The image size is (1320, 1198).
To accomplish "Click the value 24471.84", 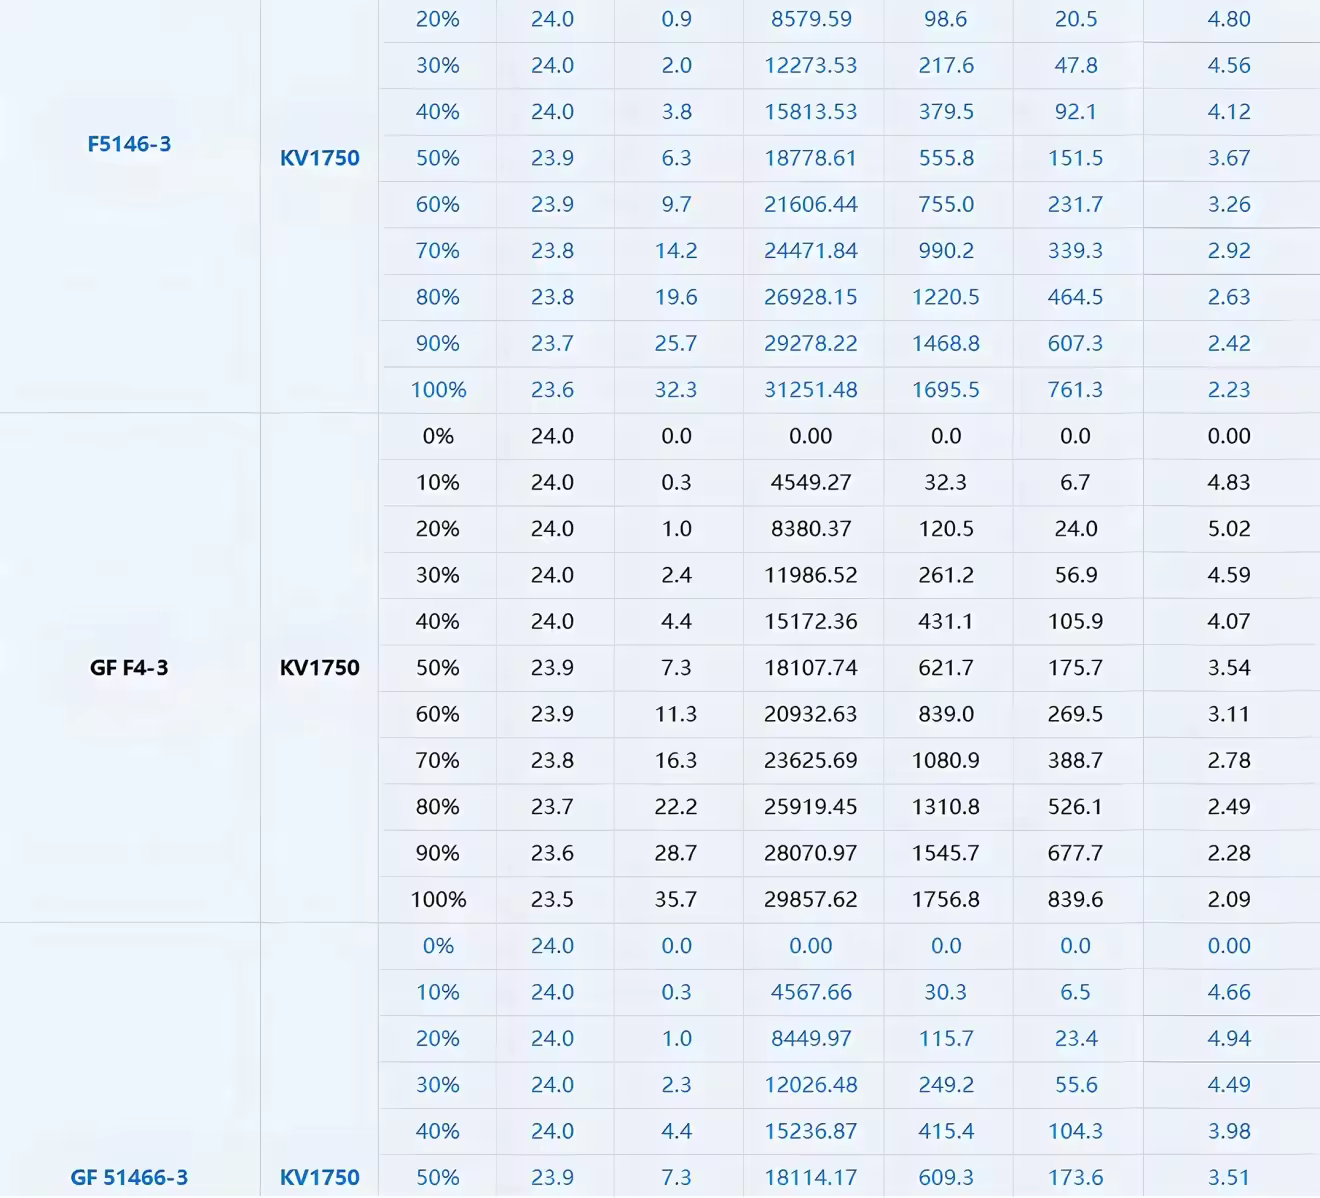I will (x=811, y=251).
